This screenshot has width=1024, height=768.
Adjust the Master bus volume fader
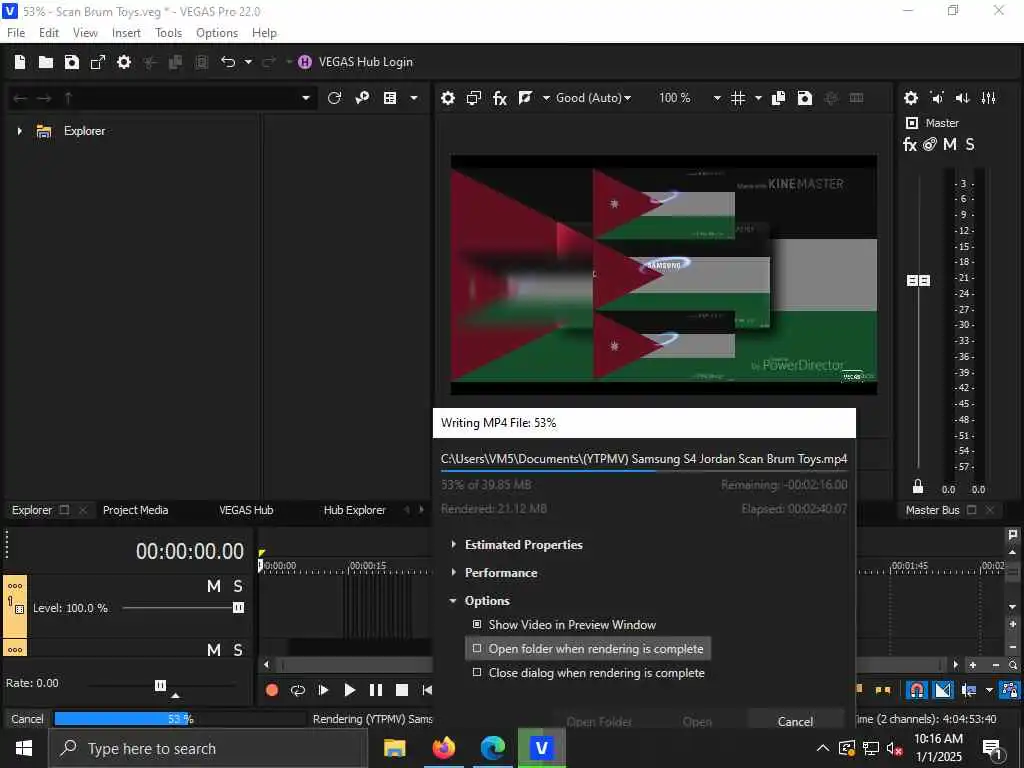coord(918,280)
